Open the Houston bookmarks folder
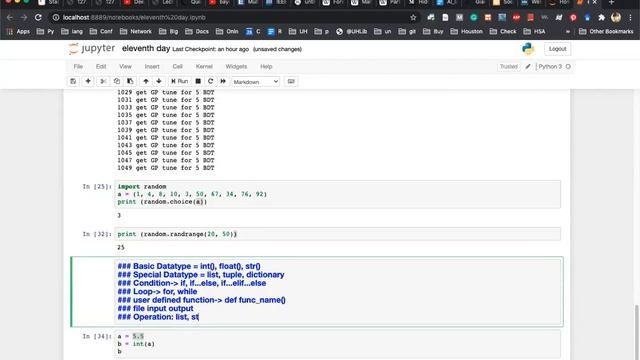This screenshot has height=360, width=640. pyautogui.click(x=466, y=31)
